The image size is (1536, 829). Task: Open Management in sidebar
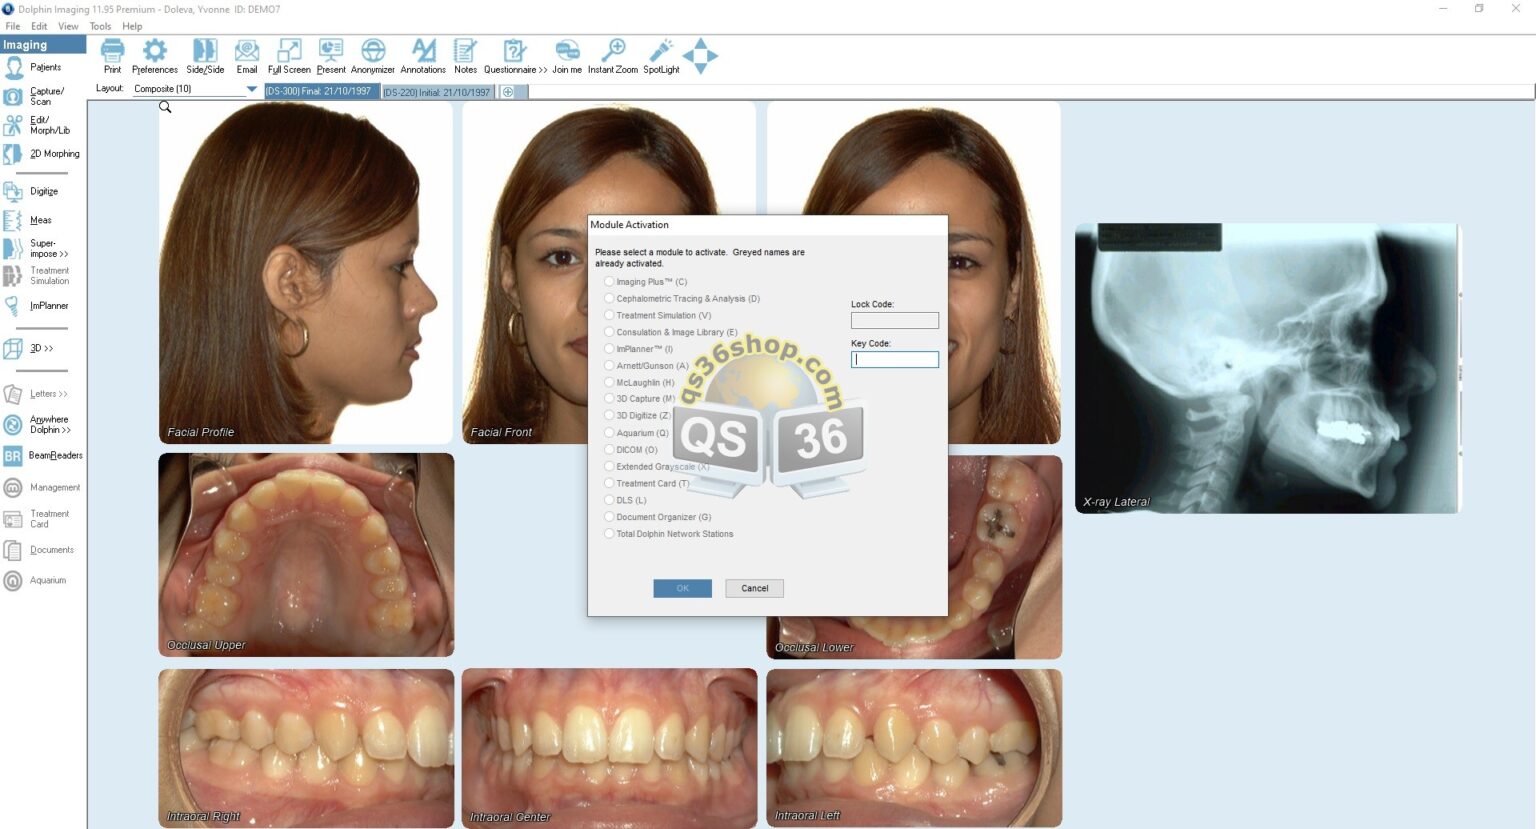(42, 488)
